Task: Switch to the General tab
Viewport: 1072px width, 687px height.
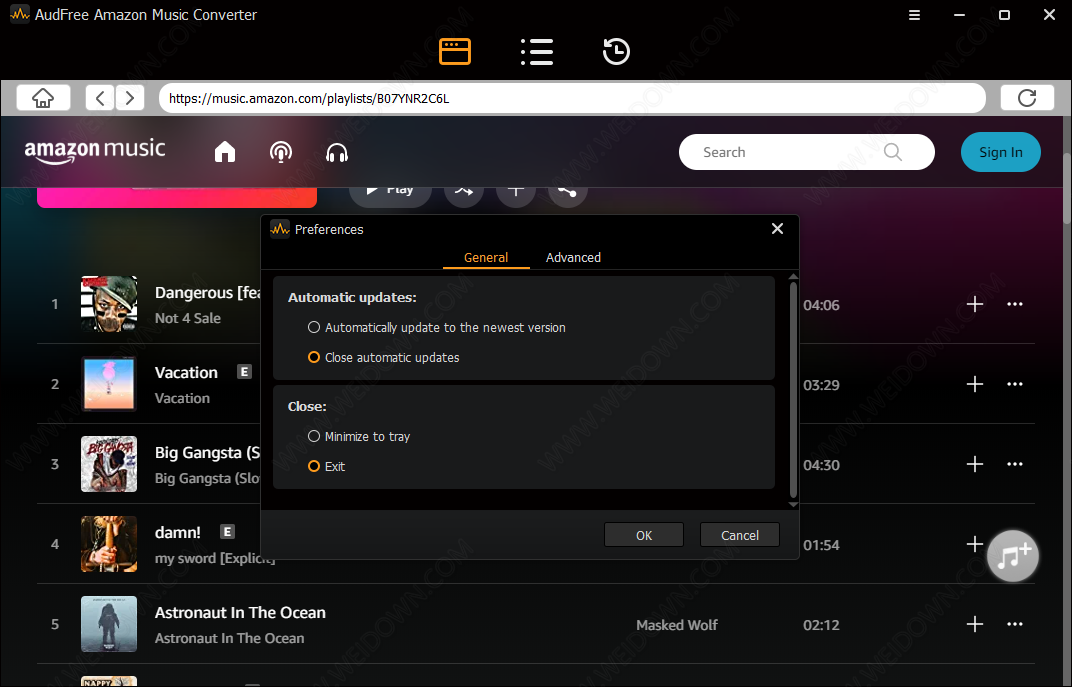Action: point(486,257)
